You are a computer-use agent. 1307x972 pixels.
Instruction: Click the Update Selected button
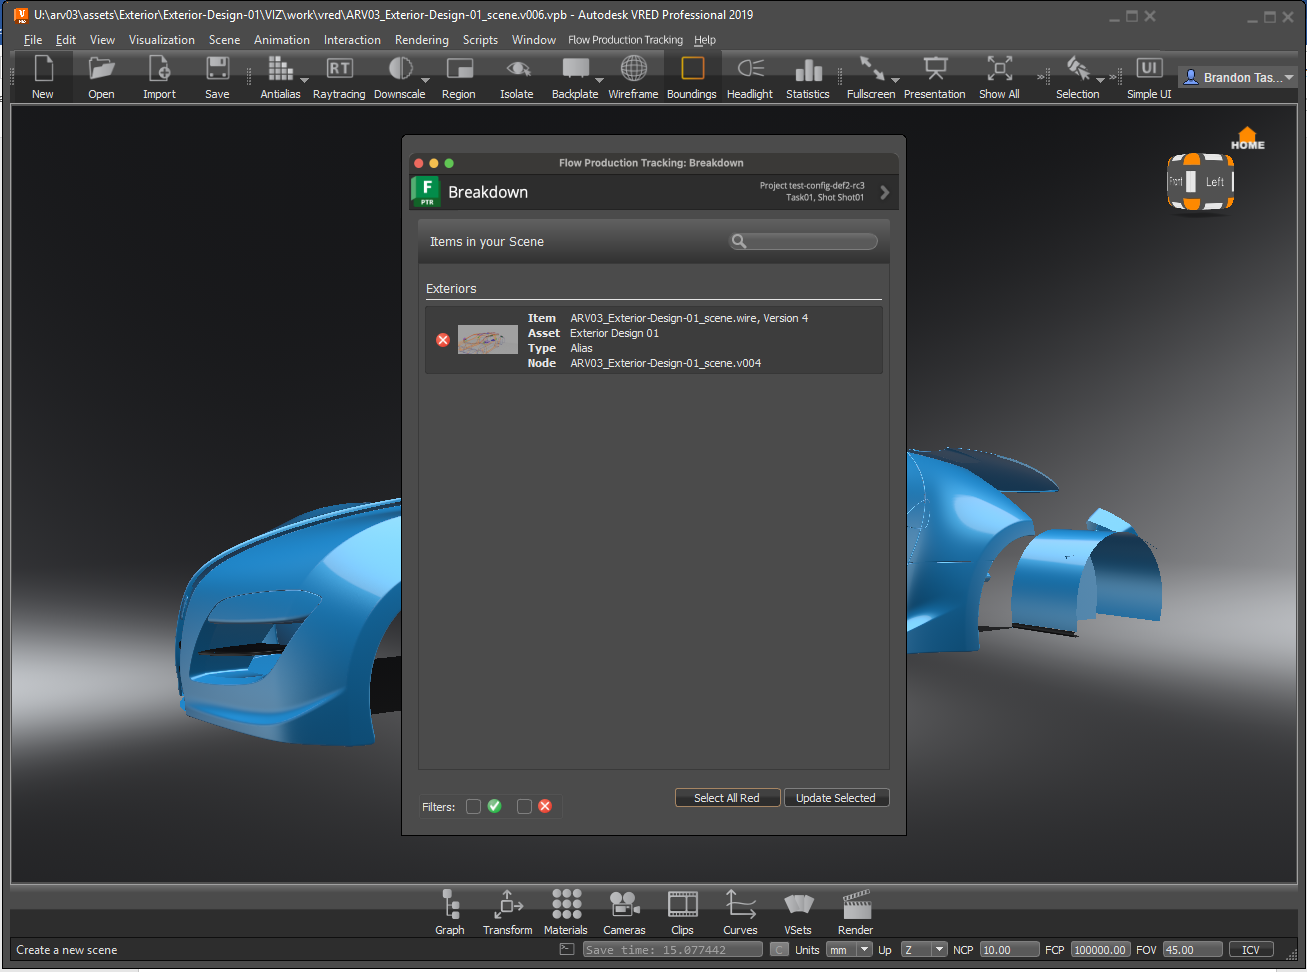[836, 798]
